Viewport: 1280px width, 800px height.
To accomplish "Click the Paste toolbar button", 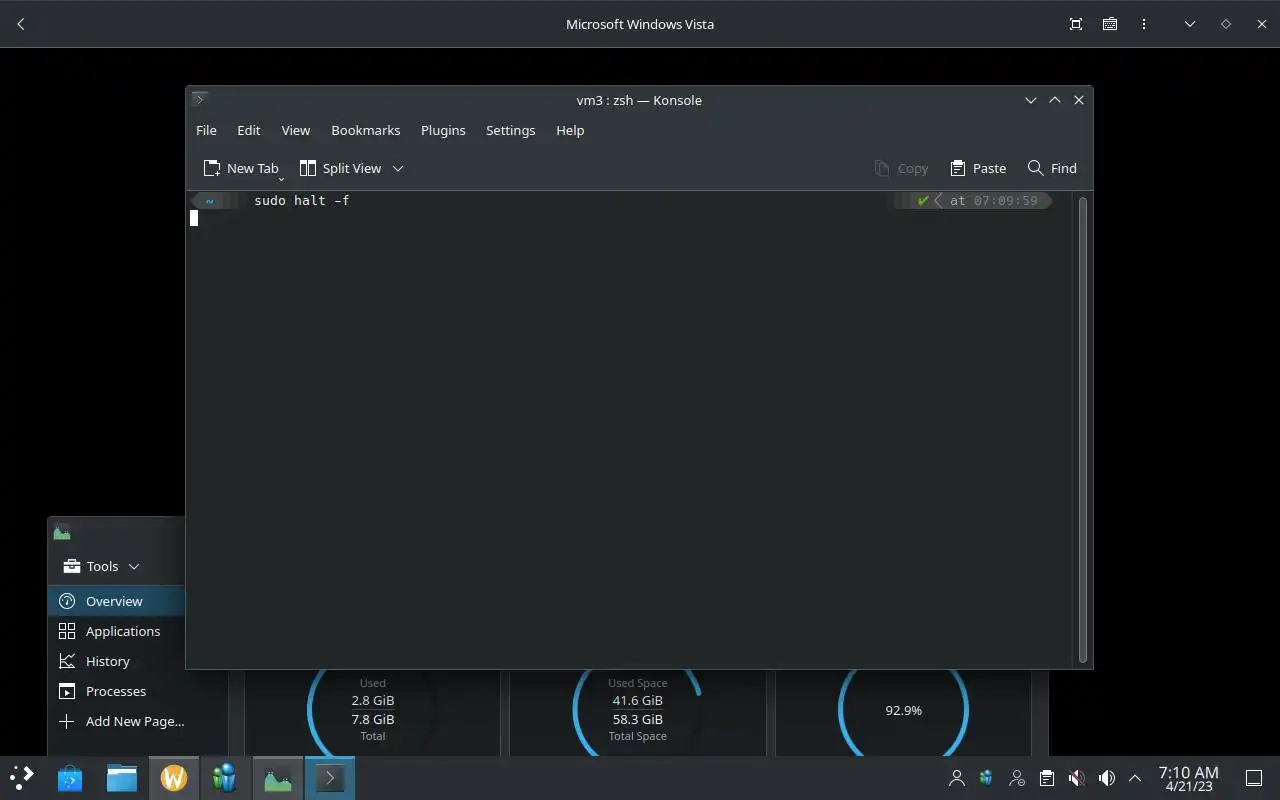I will pos(978,168).
